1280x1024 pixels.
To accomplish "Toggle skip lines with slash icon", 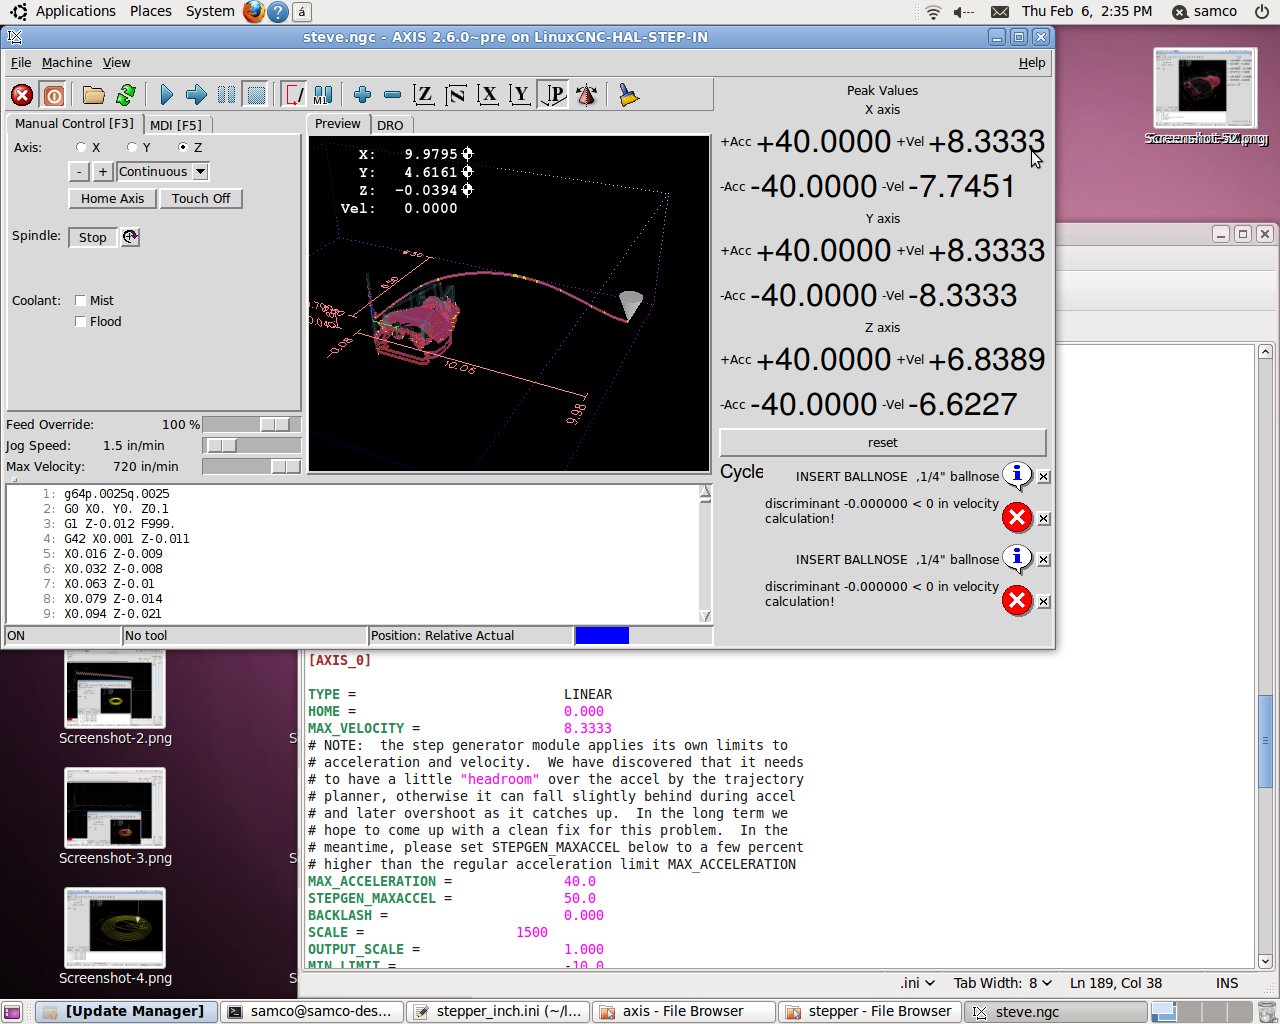I will click(295, 95).
